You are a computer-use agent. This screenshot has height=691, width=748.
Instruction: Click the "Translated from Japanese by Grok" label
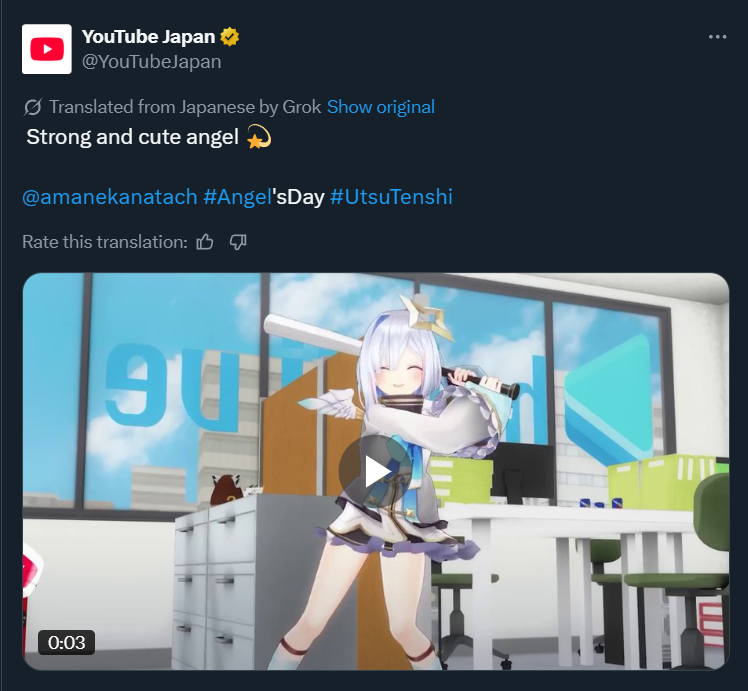tap(185, 107)
